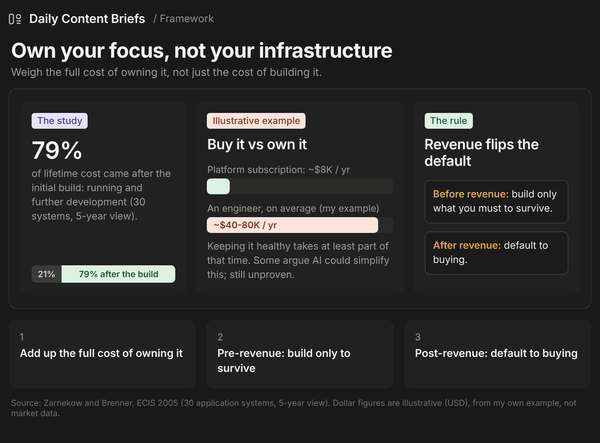Click the headline Own your focus
The width and height of the screenshot is (600, 443).
point(202,50)
